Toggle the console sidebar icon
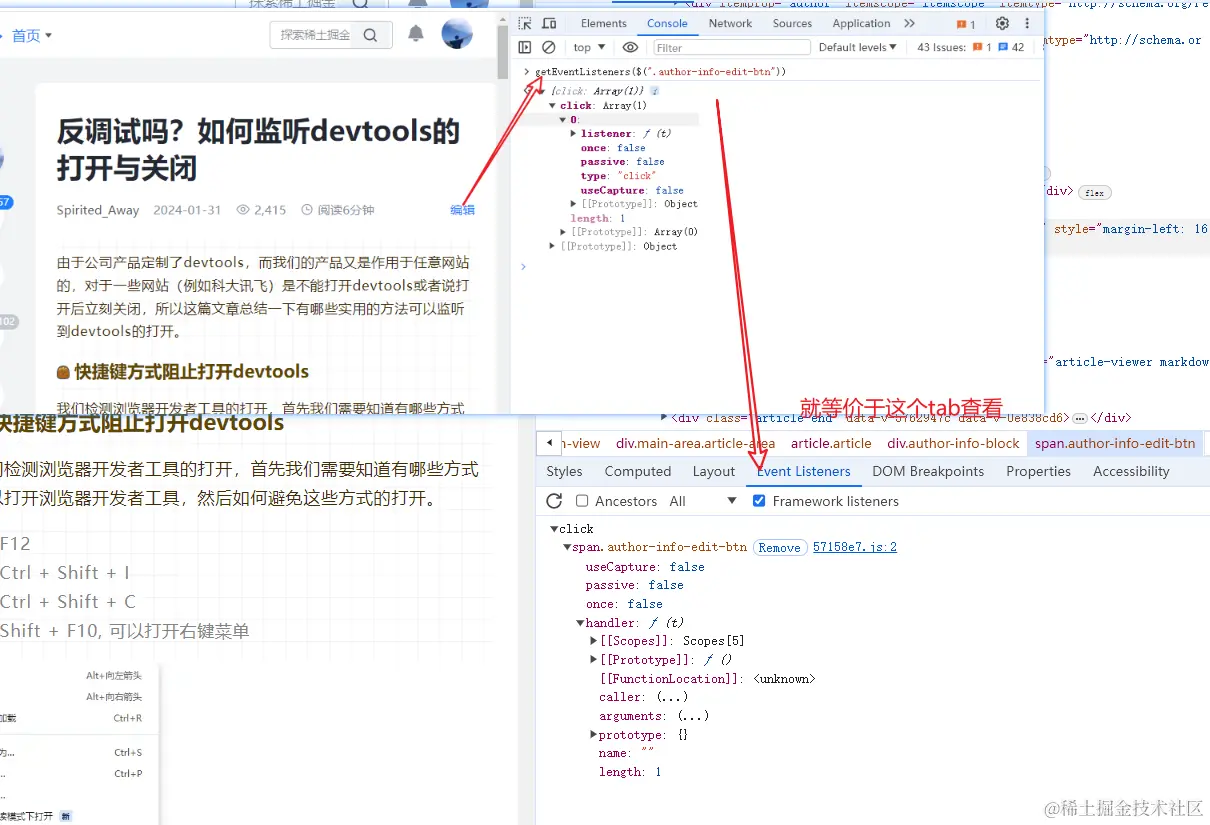Viewport: 1210px width, 825px height. pos(525,47)
